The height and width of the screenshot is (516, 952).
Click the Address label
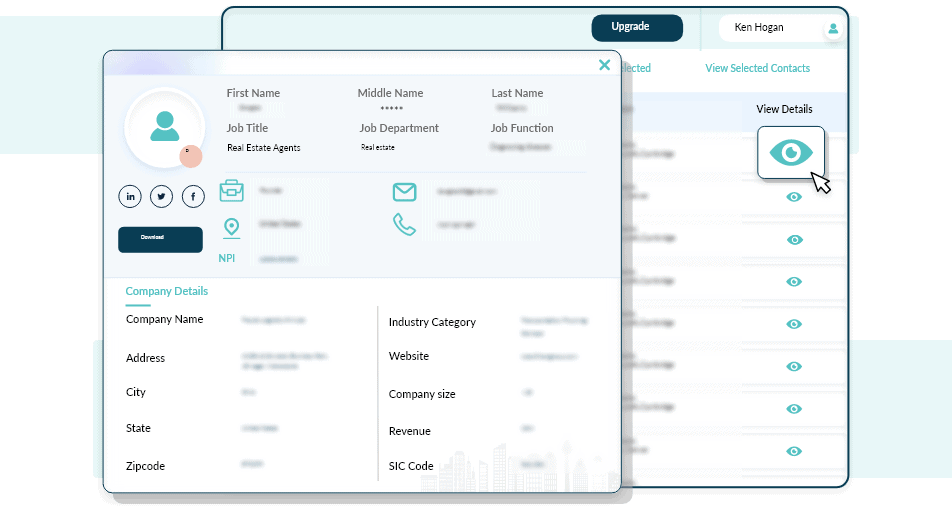(145, 358)
